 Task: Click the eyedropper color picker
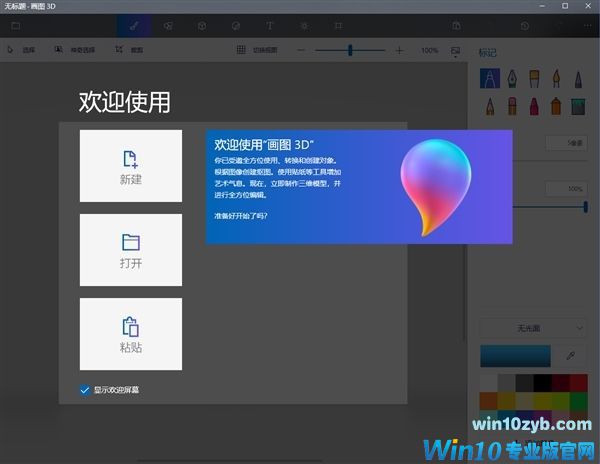click(571, 355)
